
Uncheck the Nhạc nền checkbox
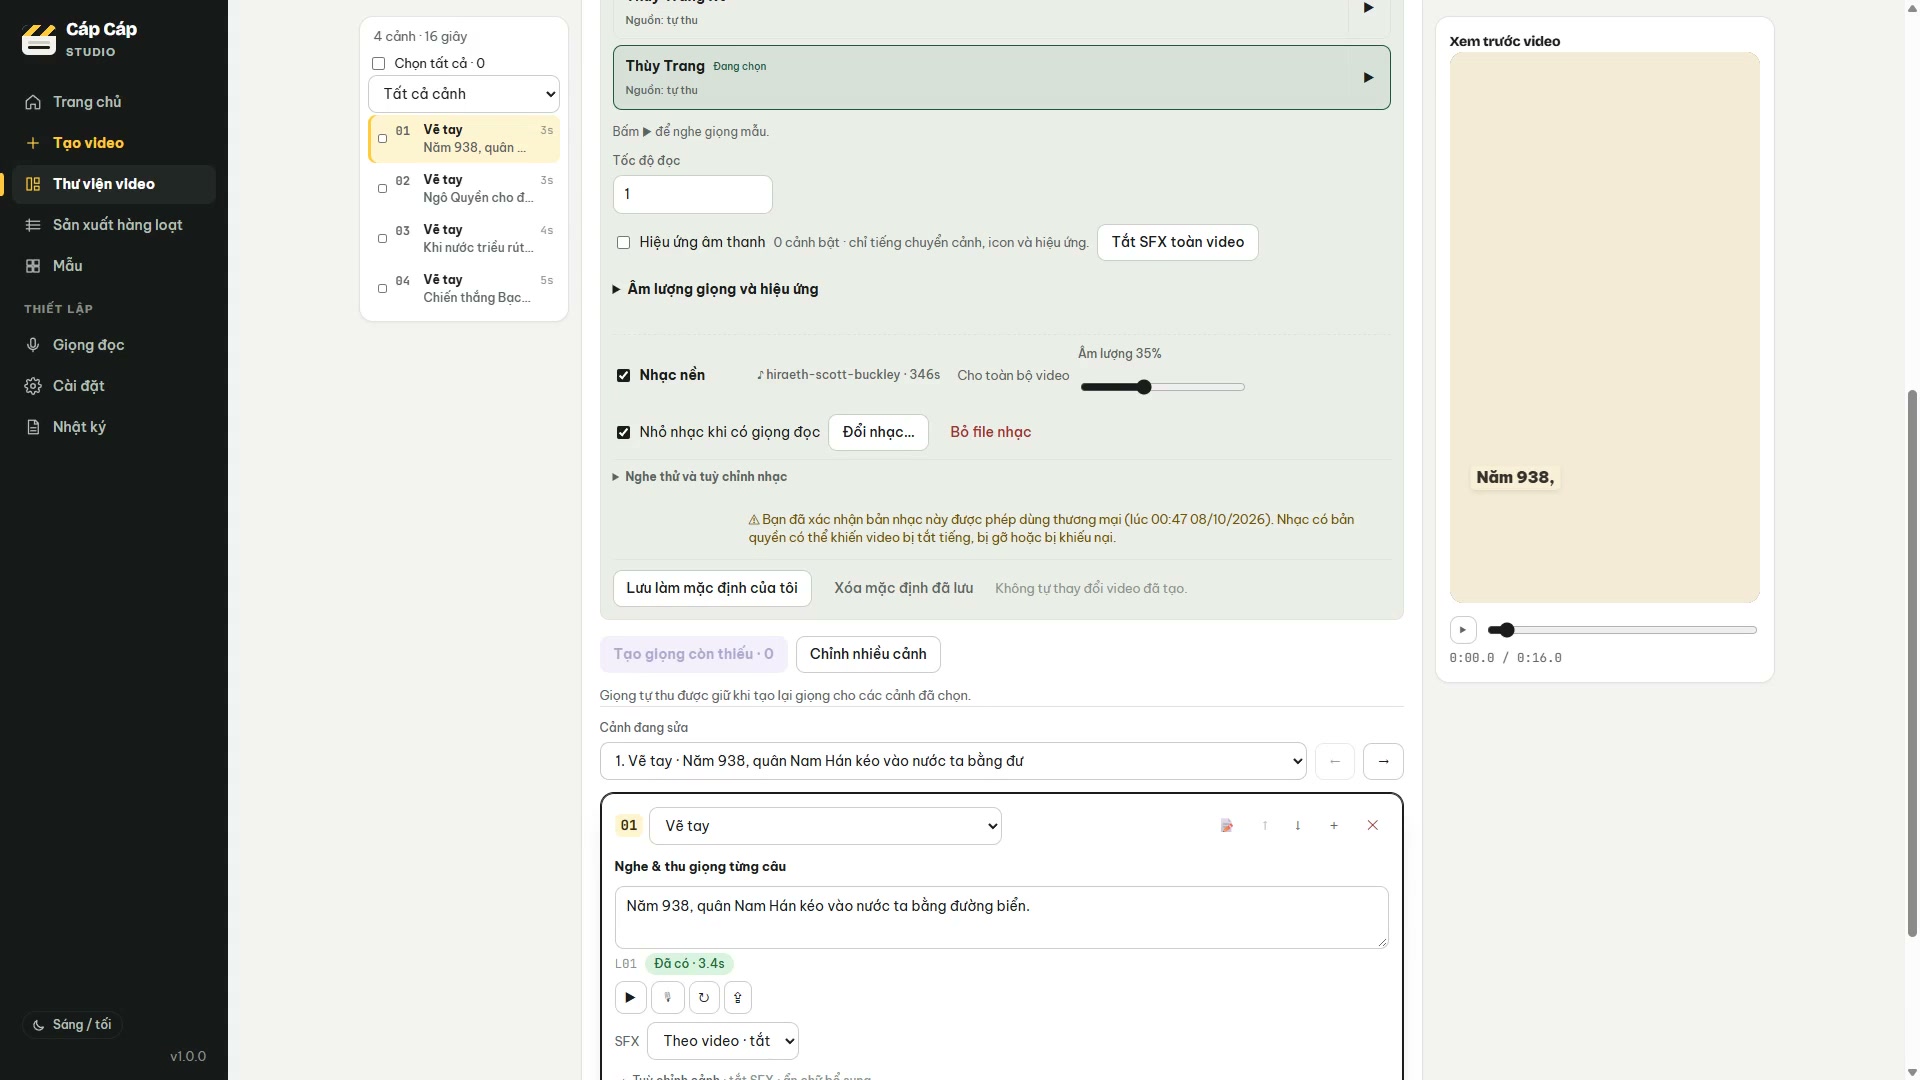point(623,376)
